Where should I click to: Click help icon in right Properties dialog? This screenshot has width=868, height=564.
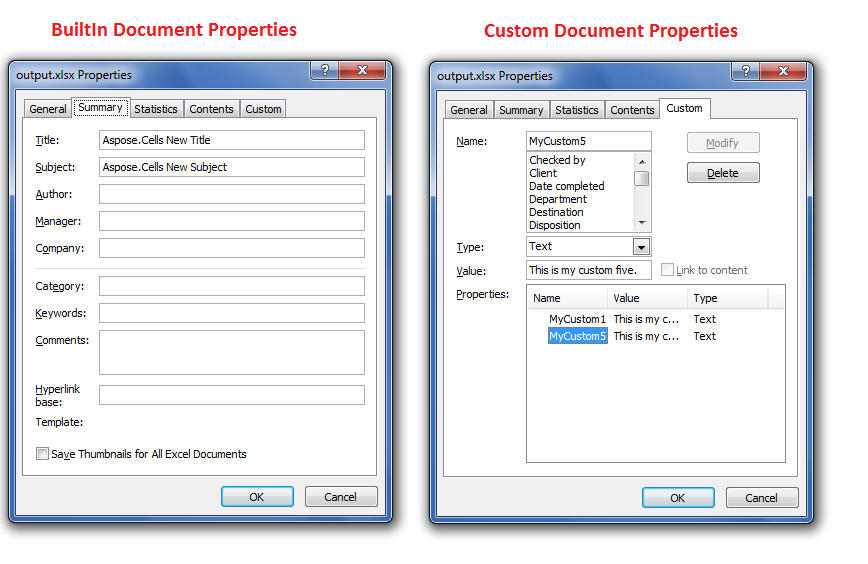coord(744,73)
